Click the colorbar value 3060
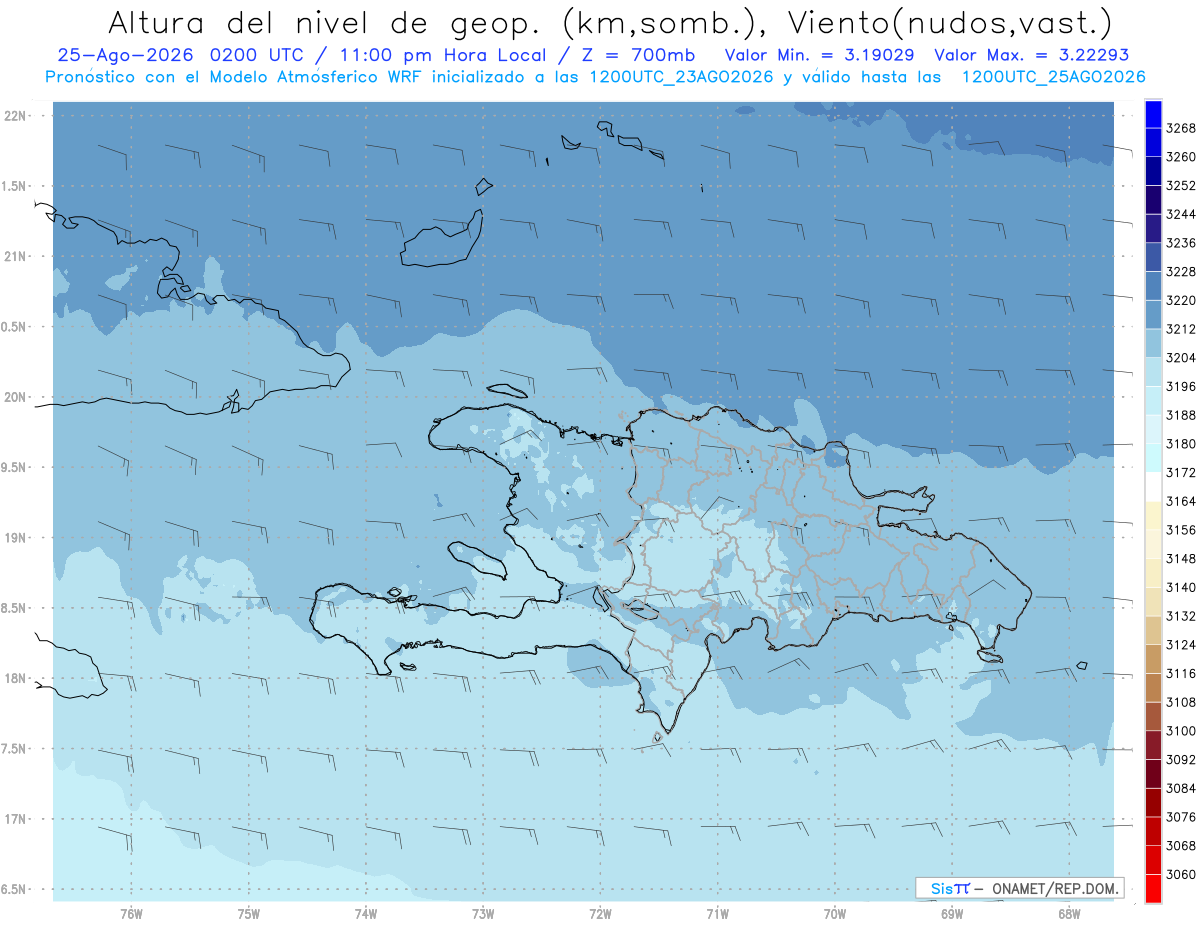The width and height of the screenshot is (1200, 927). tap(1181, 874)
